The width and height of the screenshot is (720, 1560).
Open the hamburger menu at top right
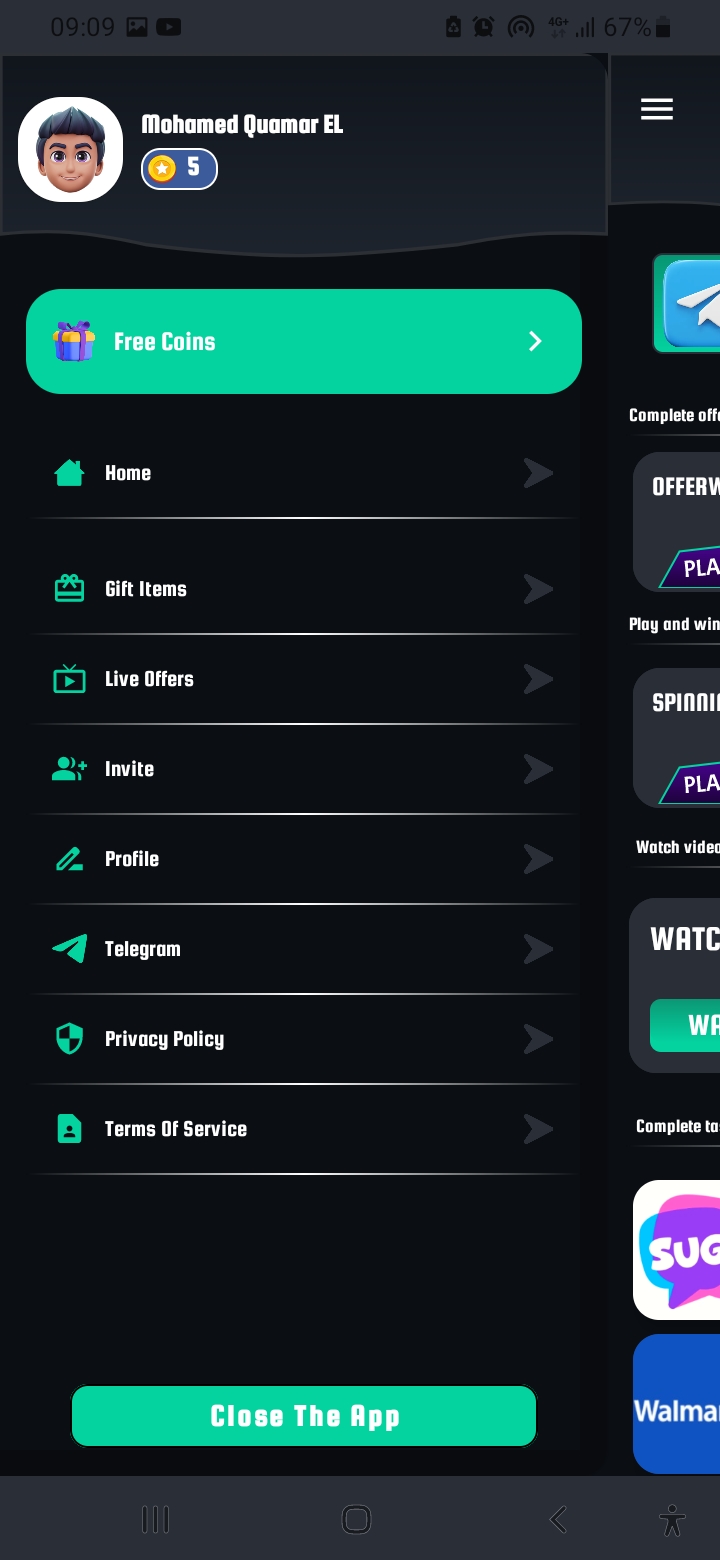(x=657, y=109)
